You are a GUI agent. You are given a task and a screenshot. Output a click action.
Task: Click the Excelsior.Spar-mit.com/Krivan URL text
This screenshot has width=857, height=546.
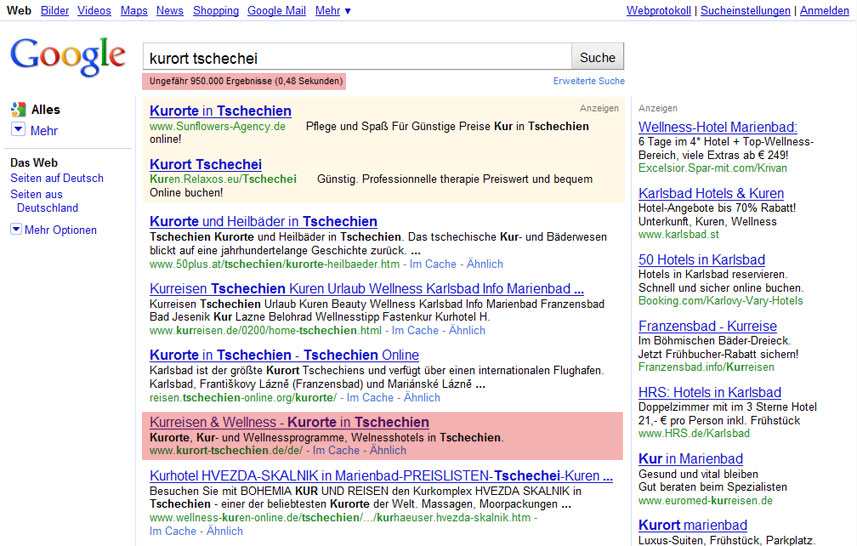click(x=713, y=168)
